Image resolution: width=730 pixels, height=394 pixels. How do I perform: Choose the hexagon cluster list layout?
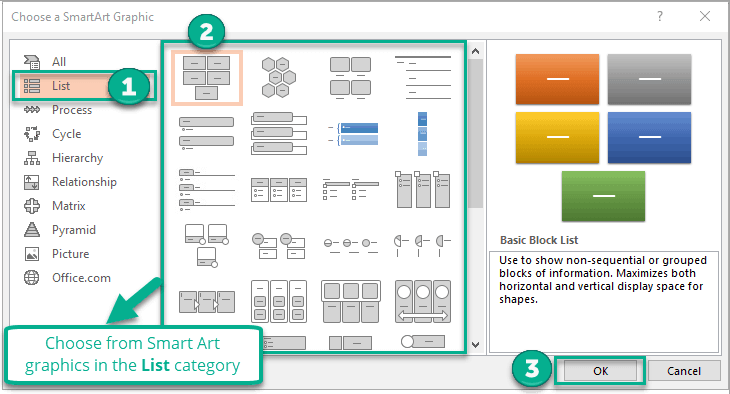coord(278,77)
